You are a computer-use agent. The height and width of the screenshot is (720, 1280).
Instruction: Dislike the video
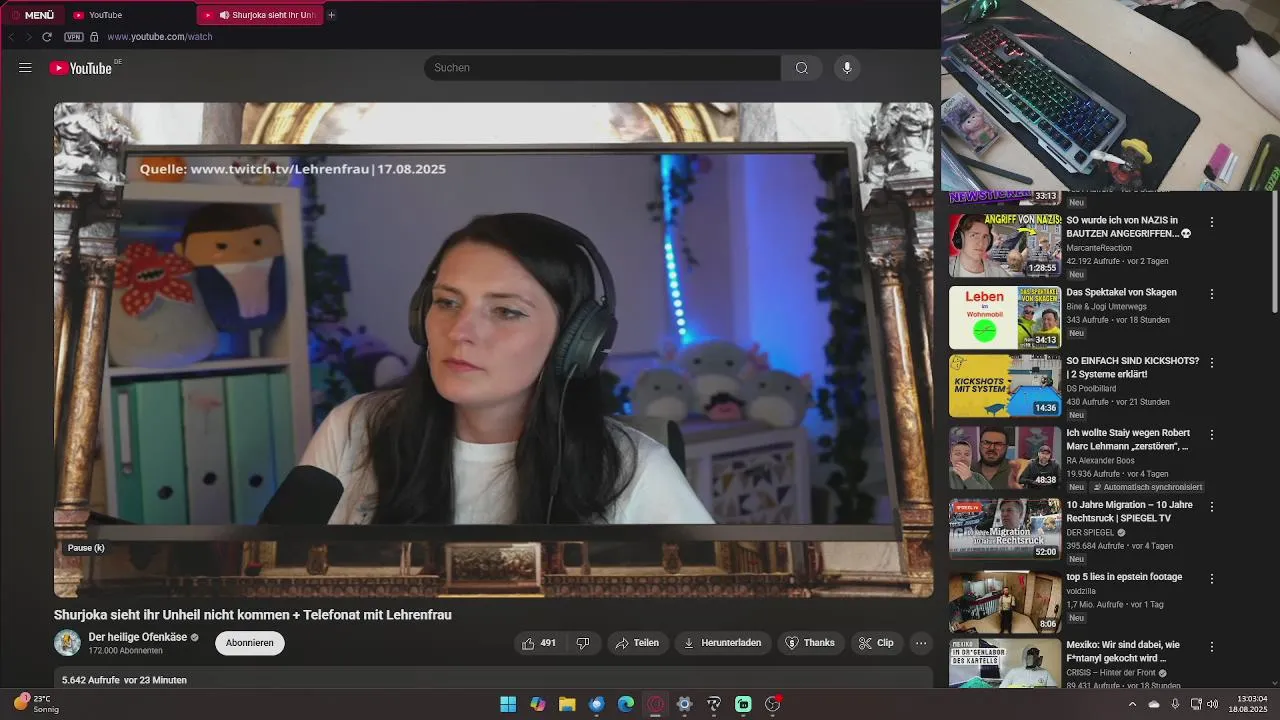(583, 643)
